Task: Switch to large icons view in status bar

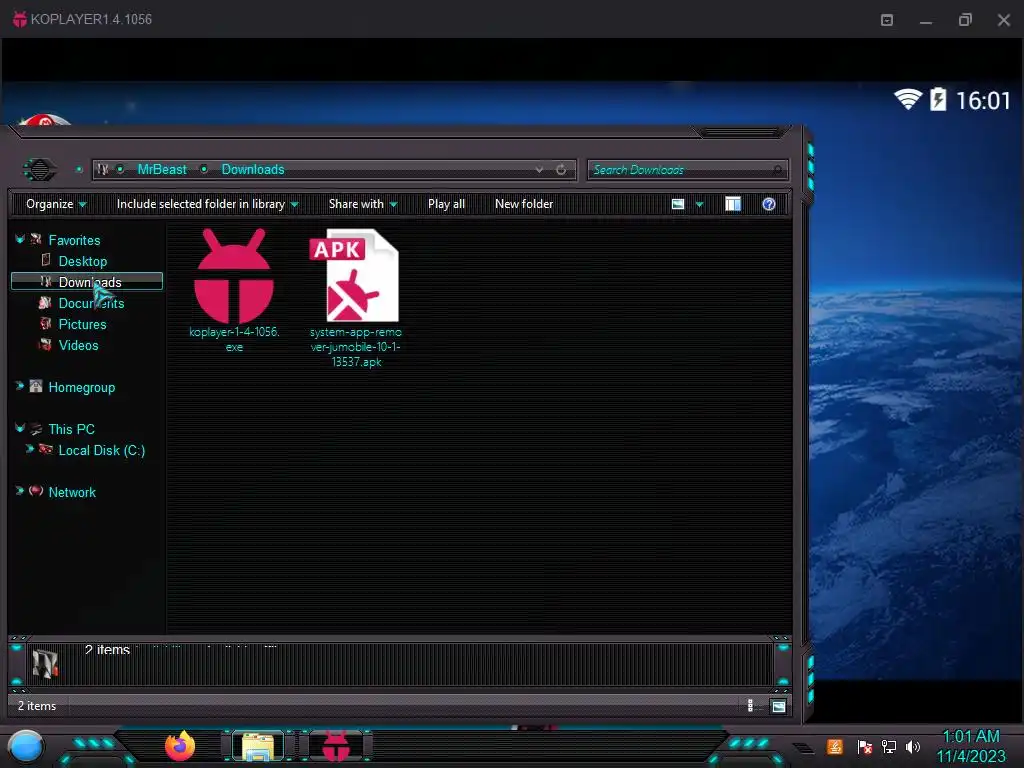Action: pos(778,705)
